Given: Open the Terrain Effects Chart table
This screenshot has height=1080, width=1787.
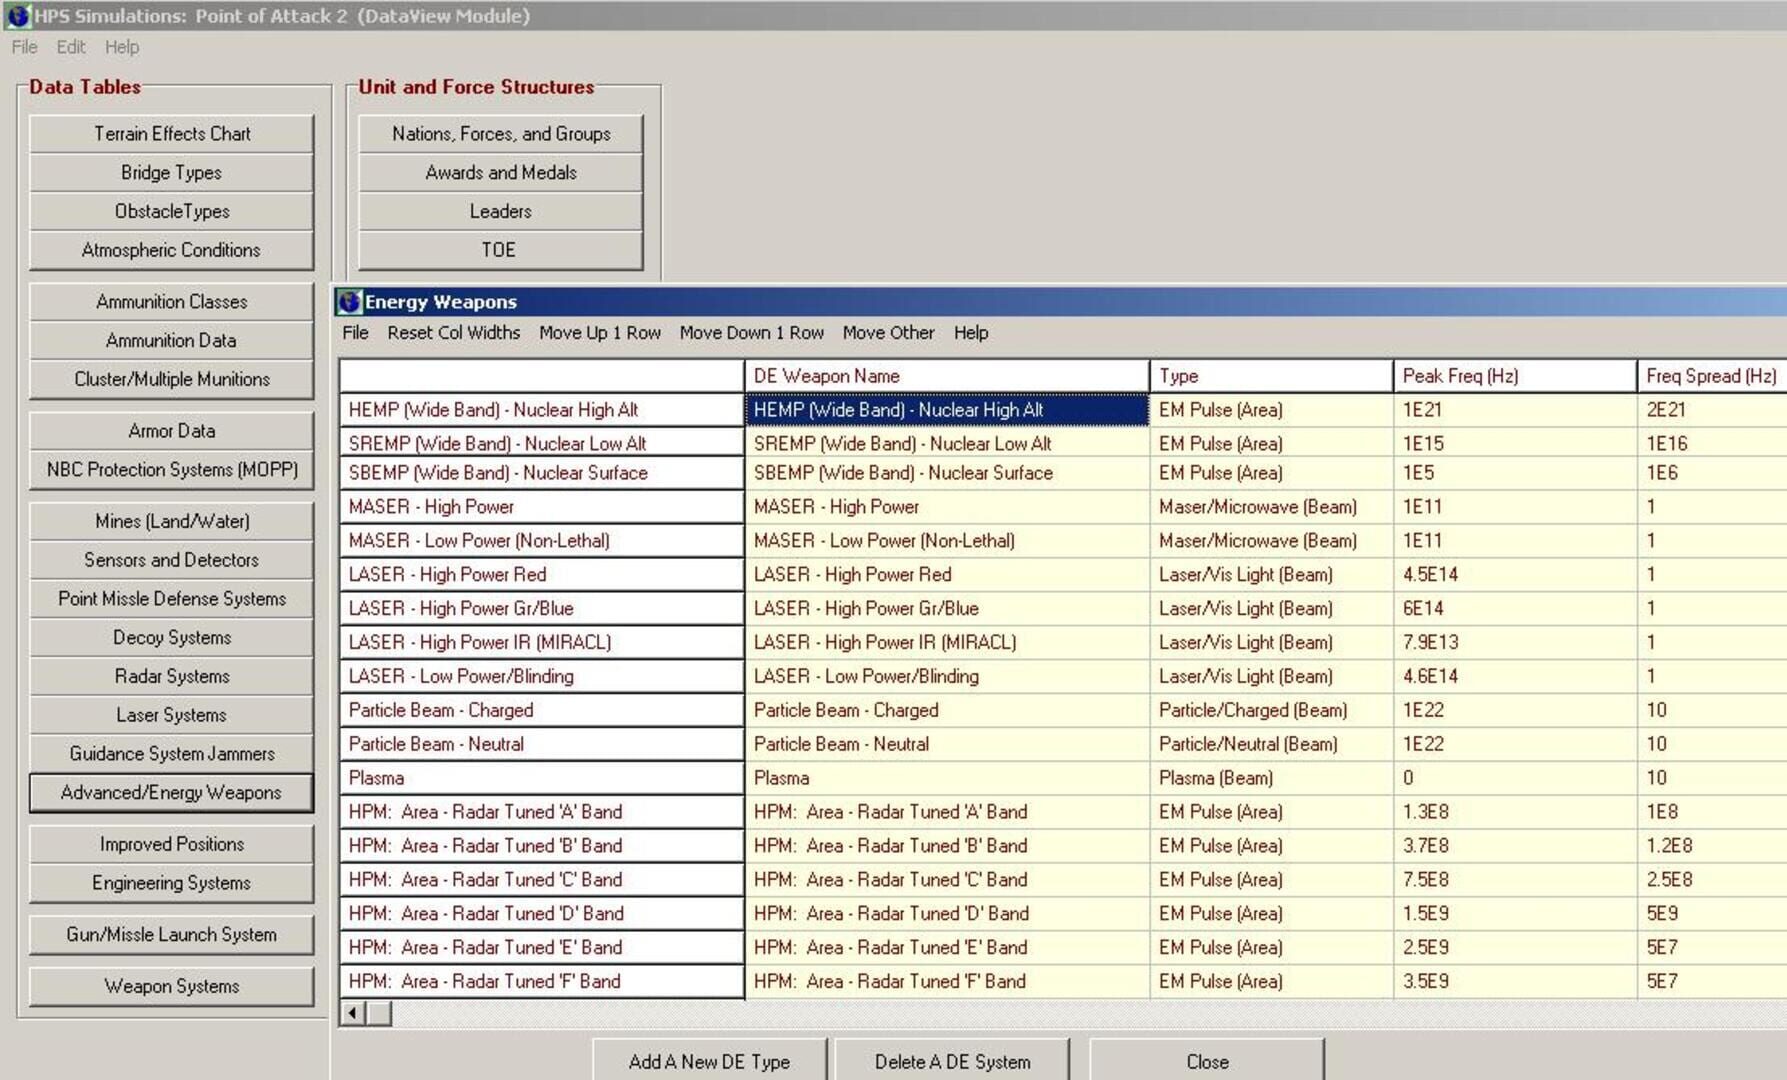Looking at the screenshot, I should [171, 133].
